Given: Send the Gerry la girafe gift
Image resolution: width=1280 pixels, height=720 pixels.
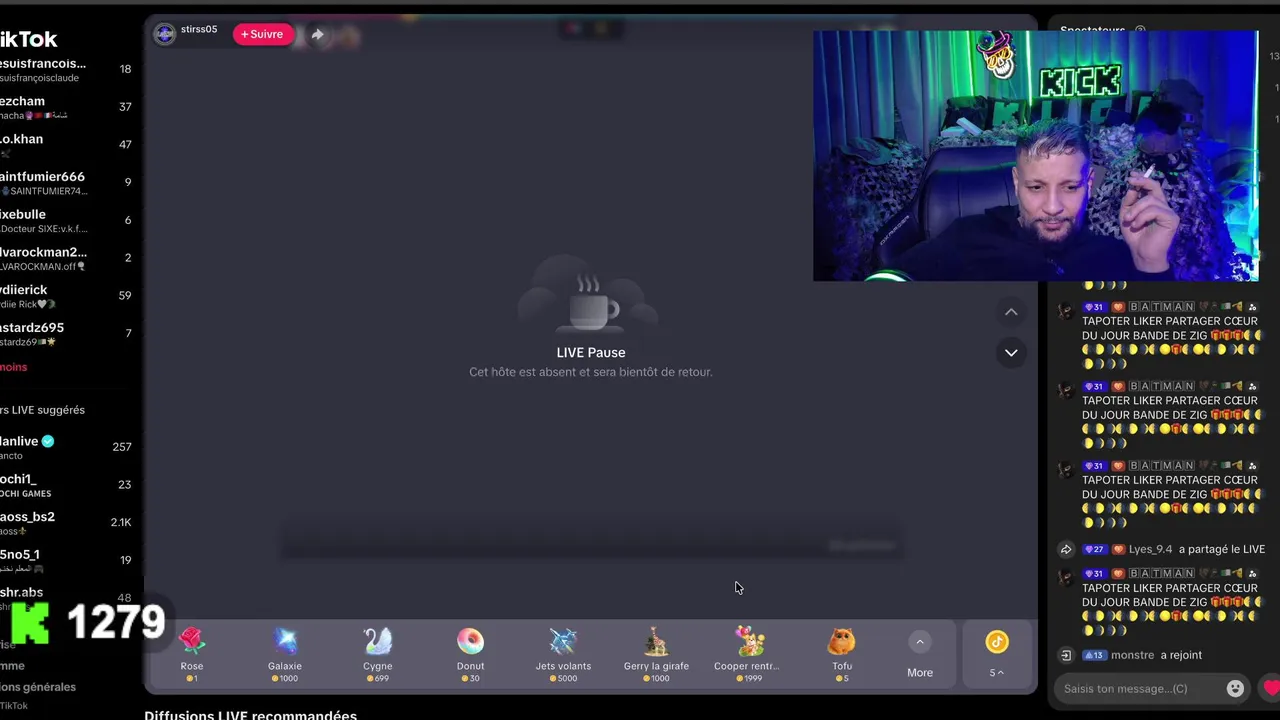Looking at the screenshot, I should click(x=656, y=655).
